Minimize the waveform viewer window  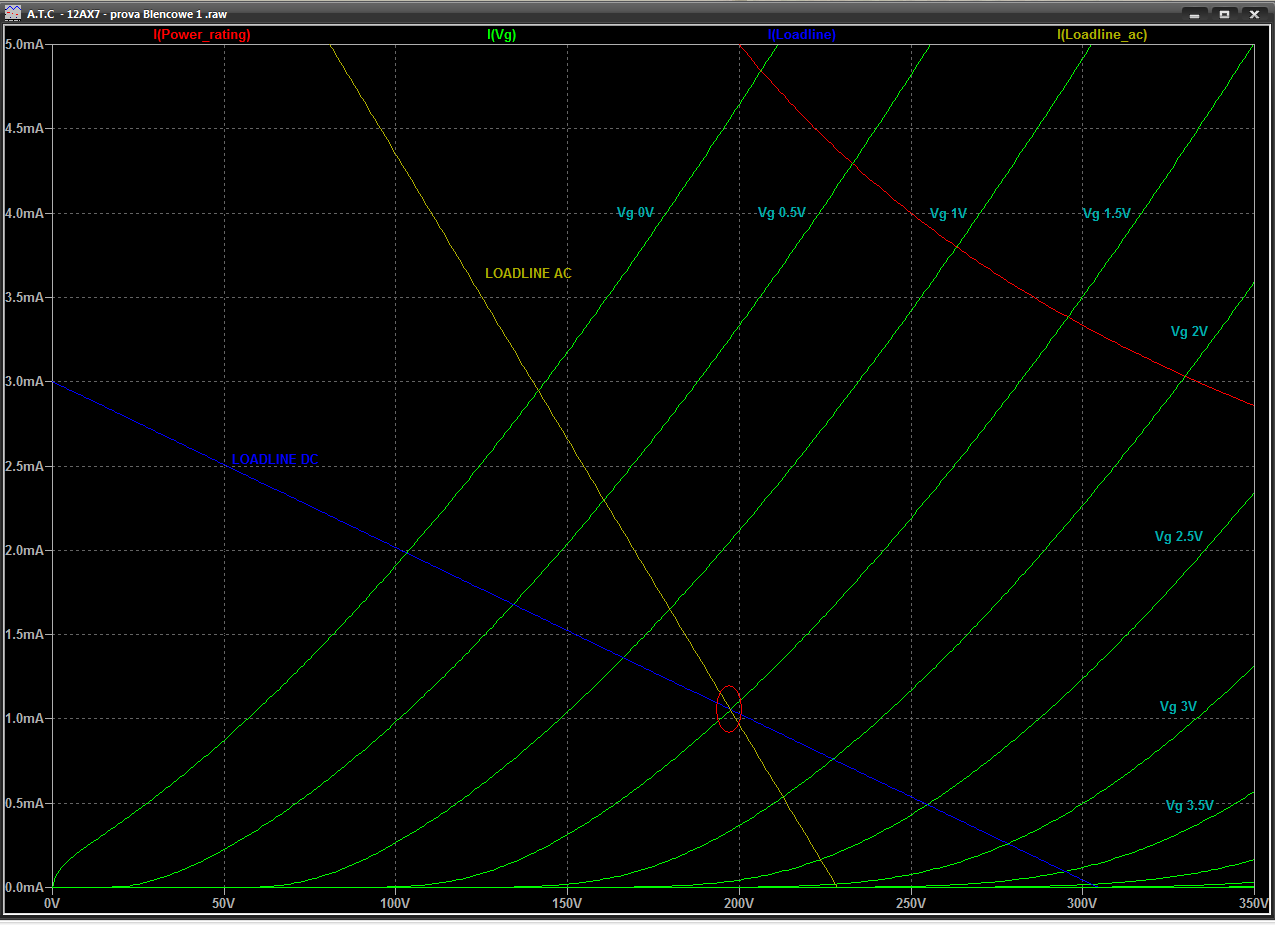1193,14
